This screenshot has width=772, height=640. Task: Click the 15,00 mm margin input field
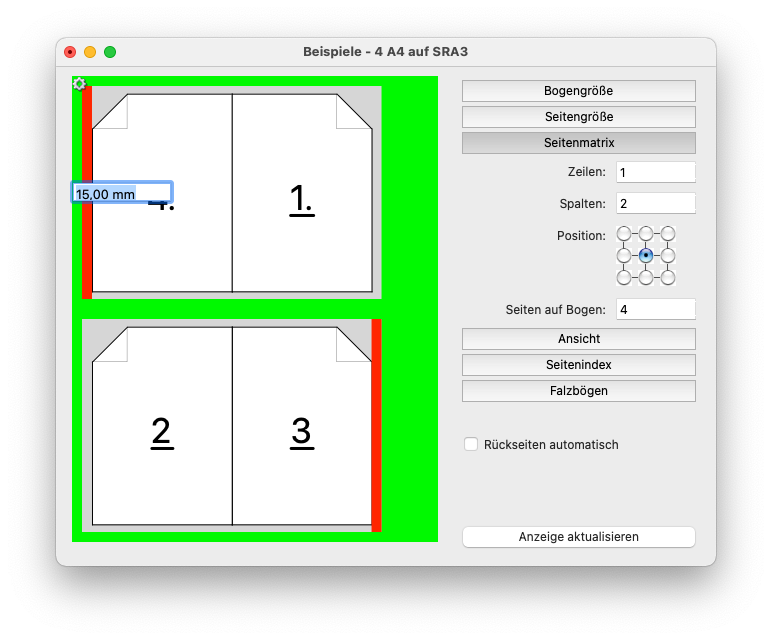tap(122, 192)
